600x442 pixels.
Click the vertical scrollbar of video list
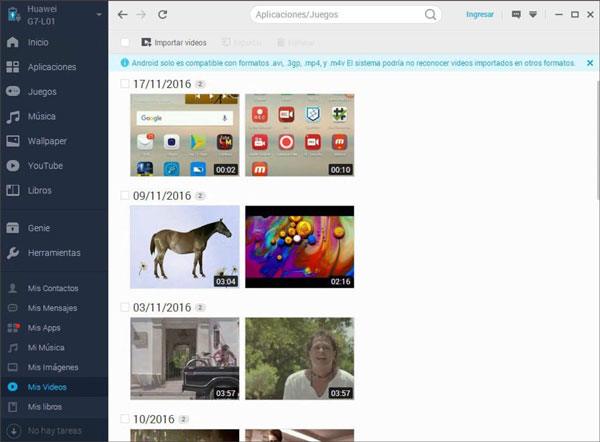tap(598, 140)
